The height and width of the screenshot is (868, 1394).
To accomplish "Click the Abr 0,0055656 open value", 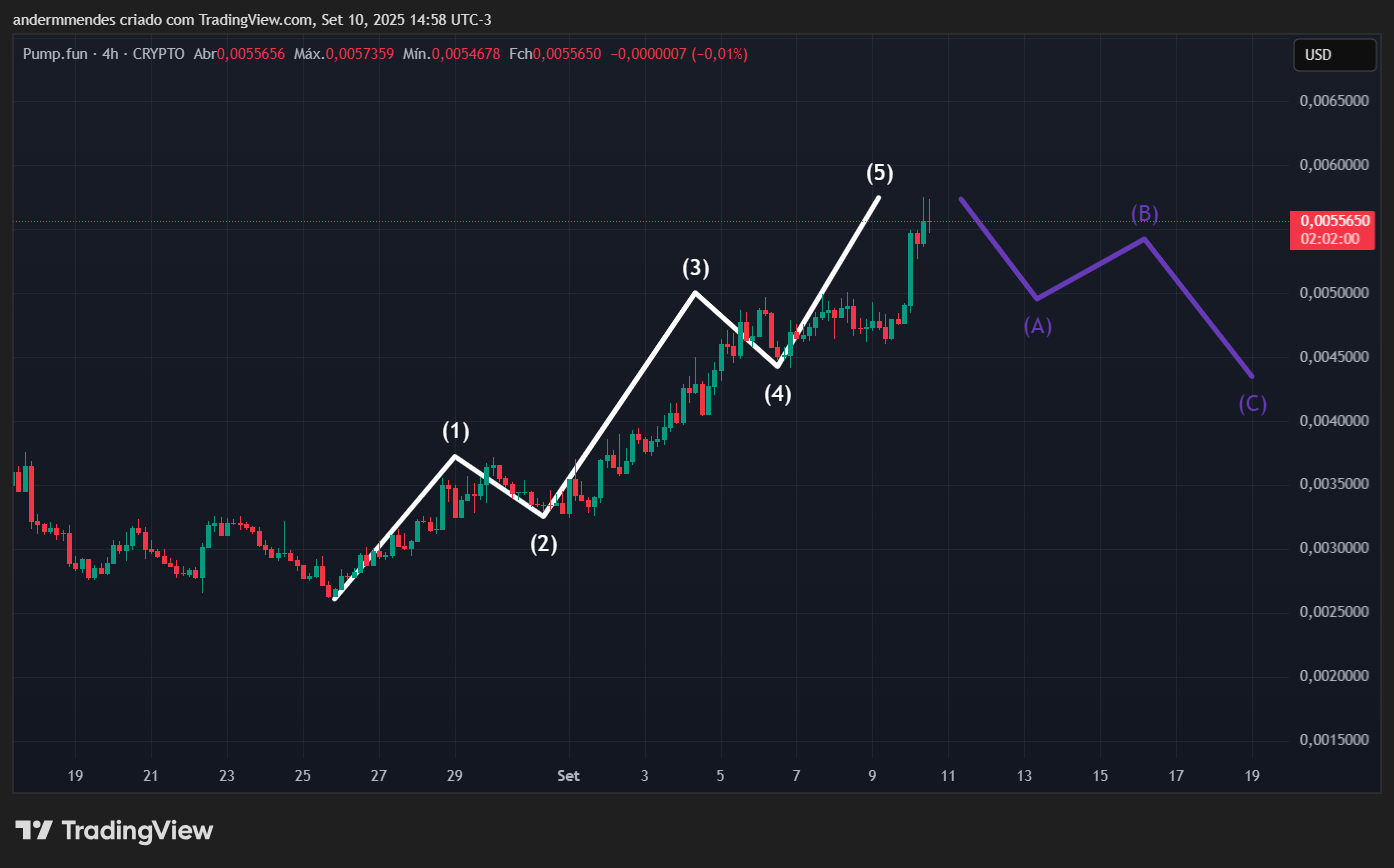I will (239, 54).
